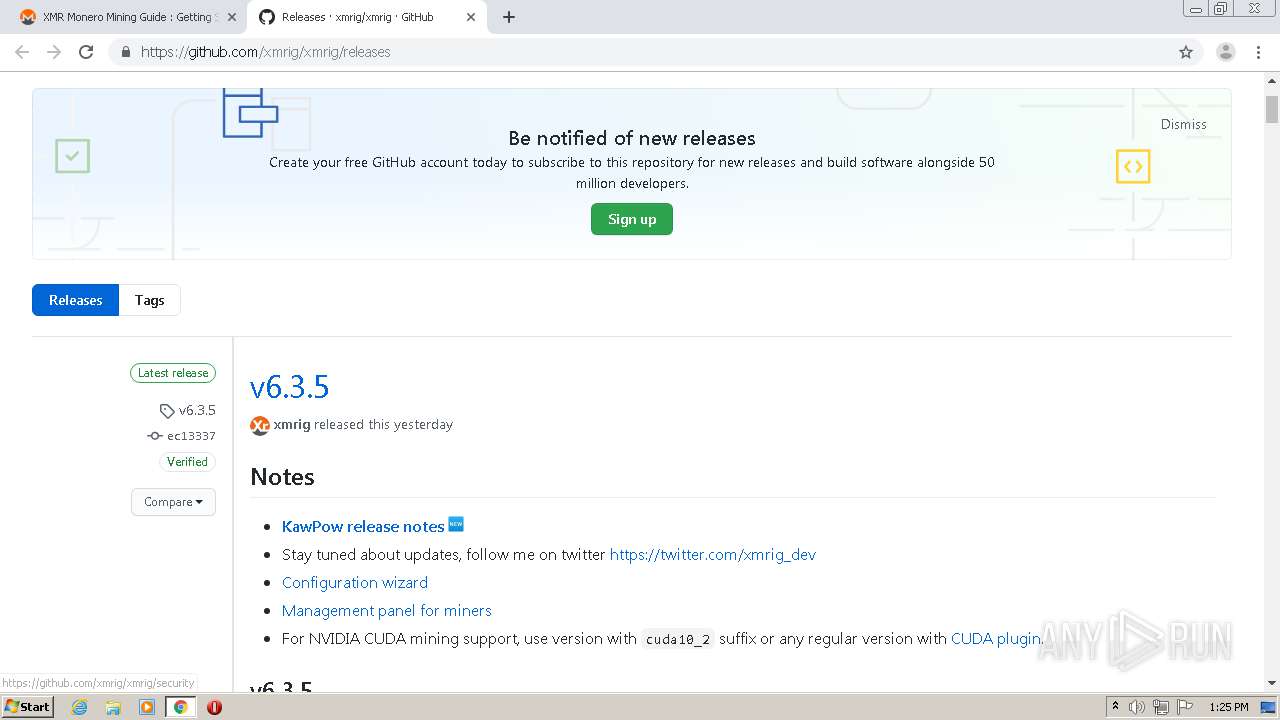Go forward in browser history
The image size is (1280, 720).
[54, 52]
